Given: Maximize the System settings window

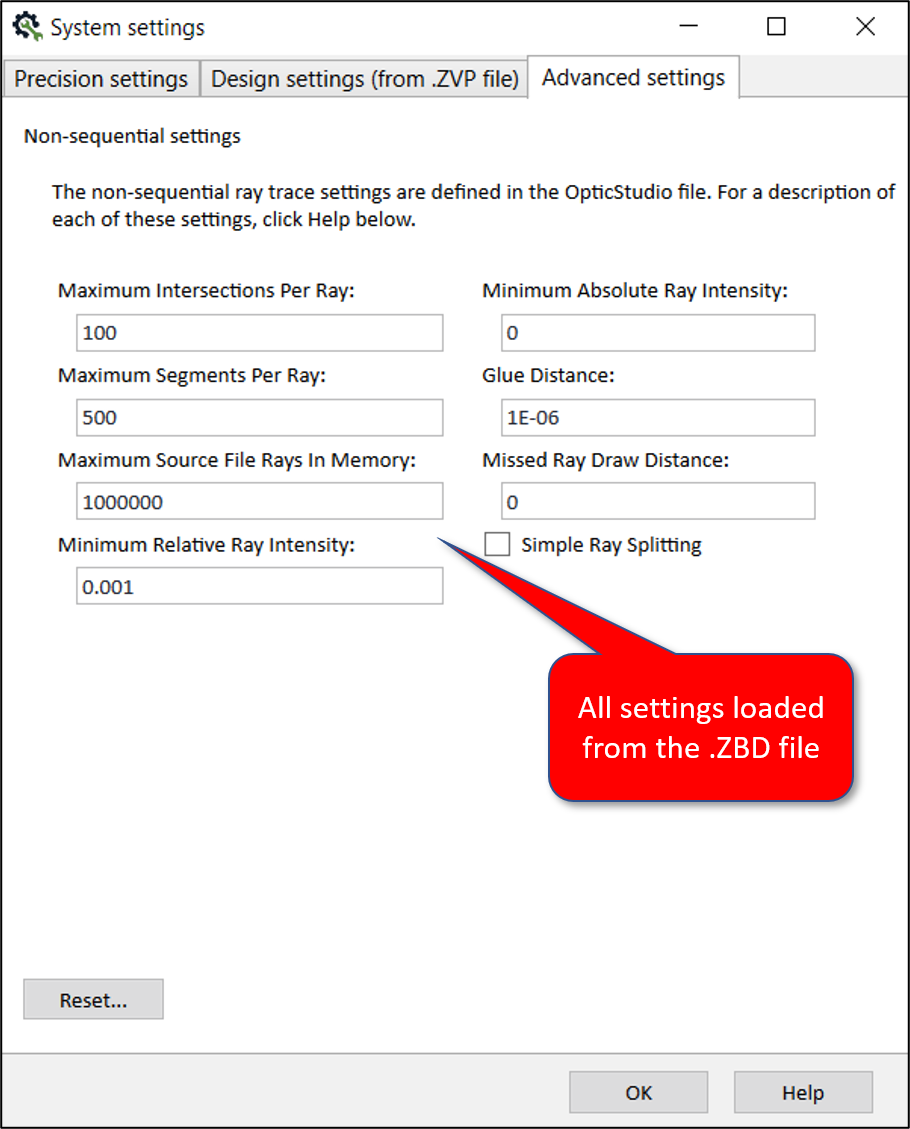Looking at the screenshot, I should click(x=776, y=27).
